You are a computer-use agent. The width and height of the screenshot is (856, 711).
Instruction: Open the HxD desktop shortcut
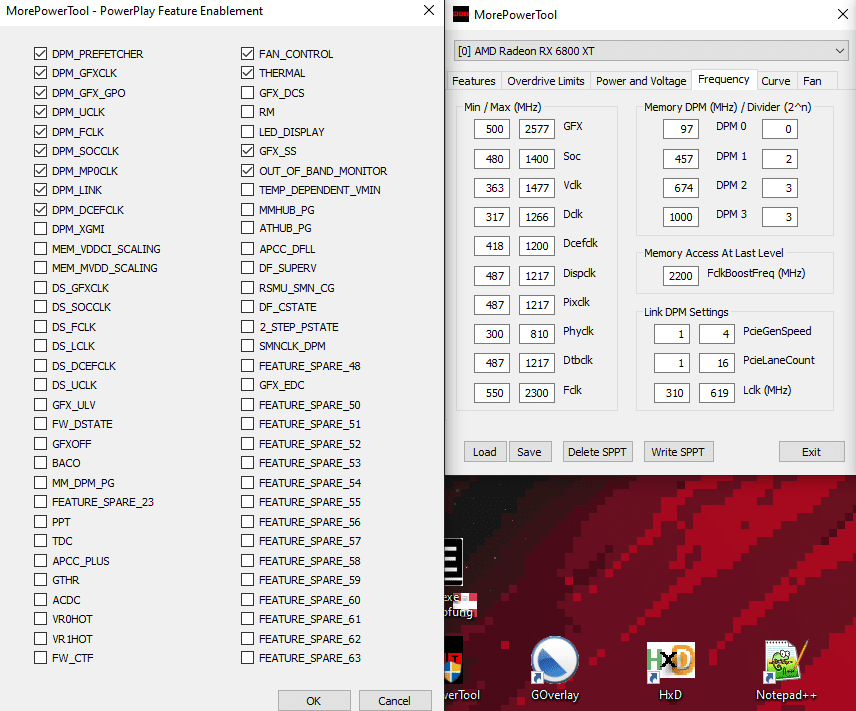[x=670, y=670]
